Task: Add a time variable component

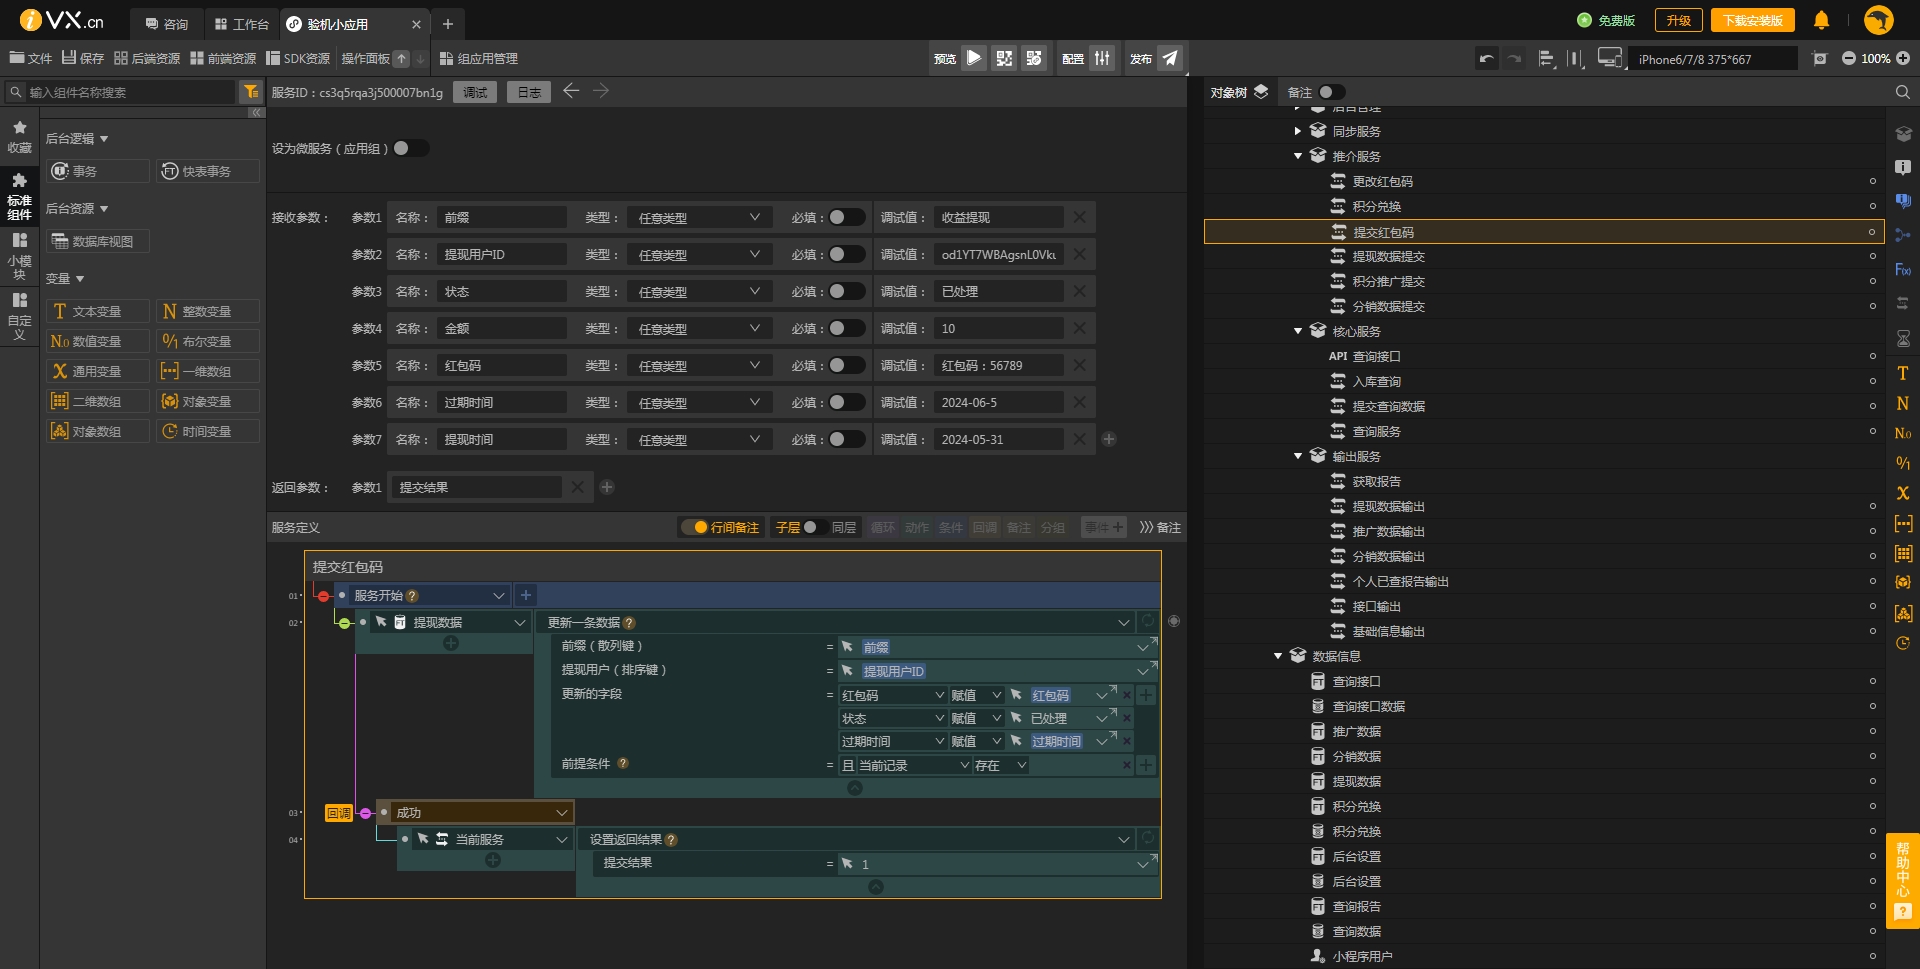Action: 208,431
